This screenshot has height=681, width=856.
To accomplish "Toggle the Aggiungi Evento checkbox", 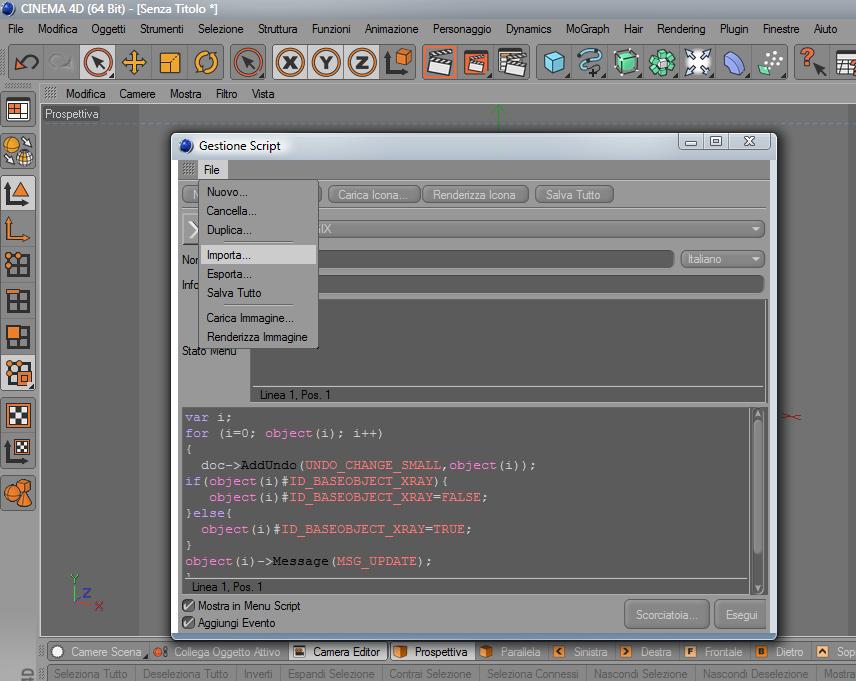I will tap(189, 623).
